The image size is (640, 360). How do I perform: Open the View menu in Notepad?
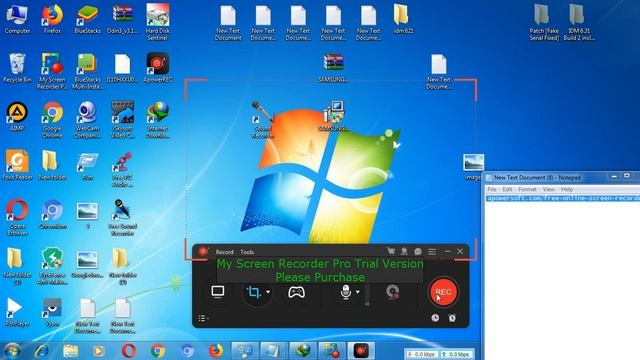tap(549, 189)
